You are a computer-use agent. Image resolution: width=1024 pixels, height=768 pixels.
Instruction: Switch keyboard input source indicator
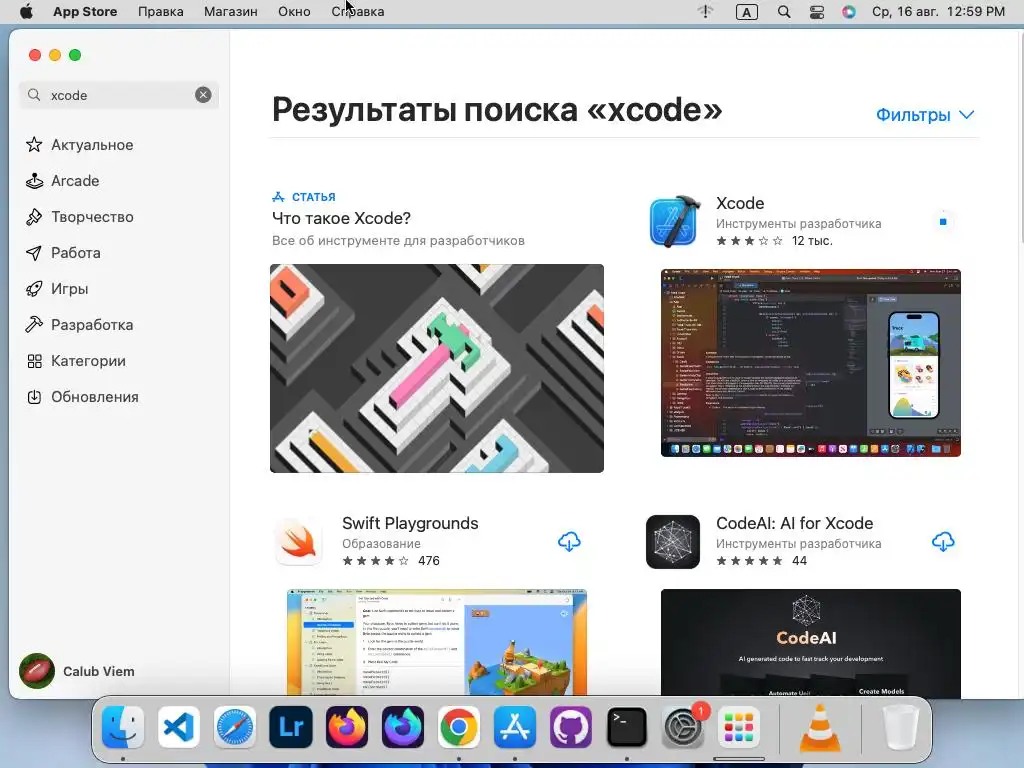[x=746, y=11]
